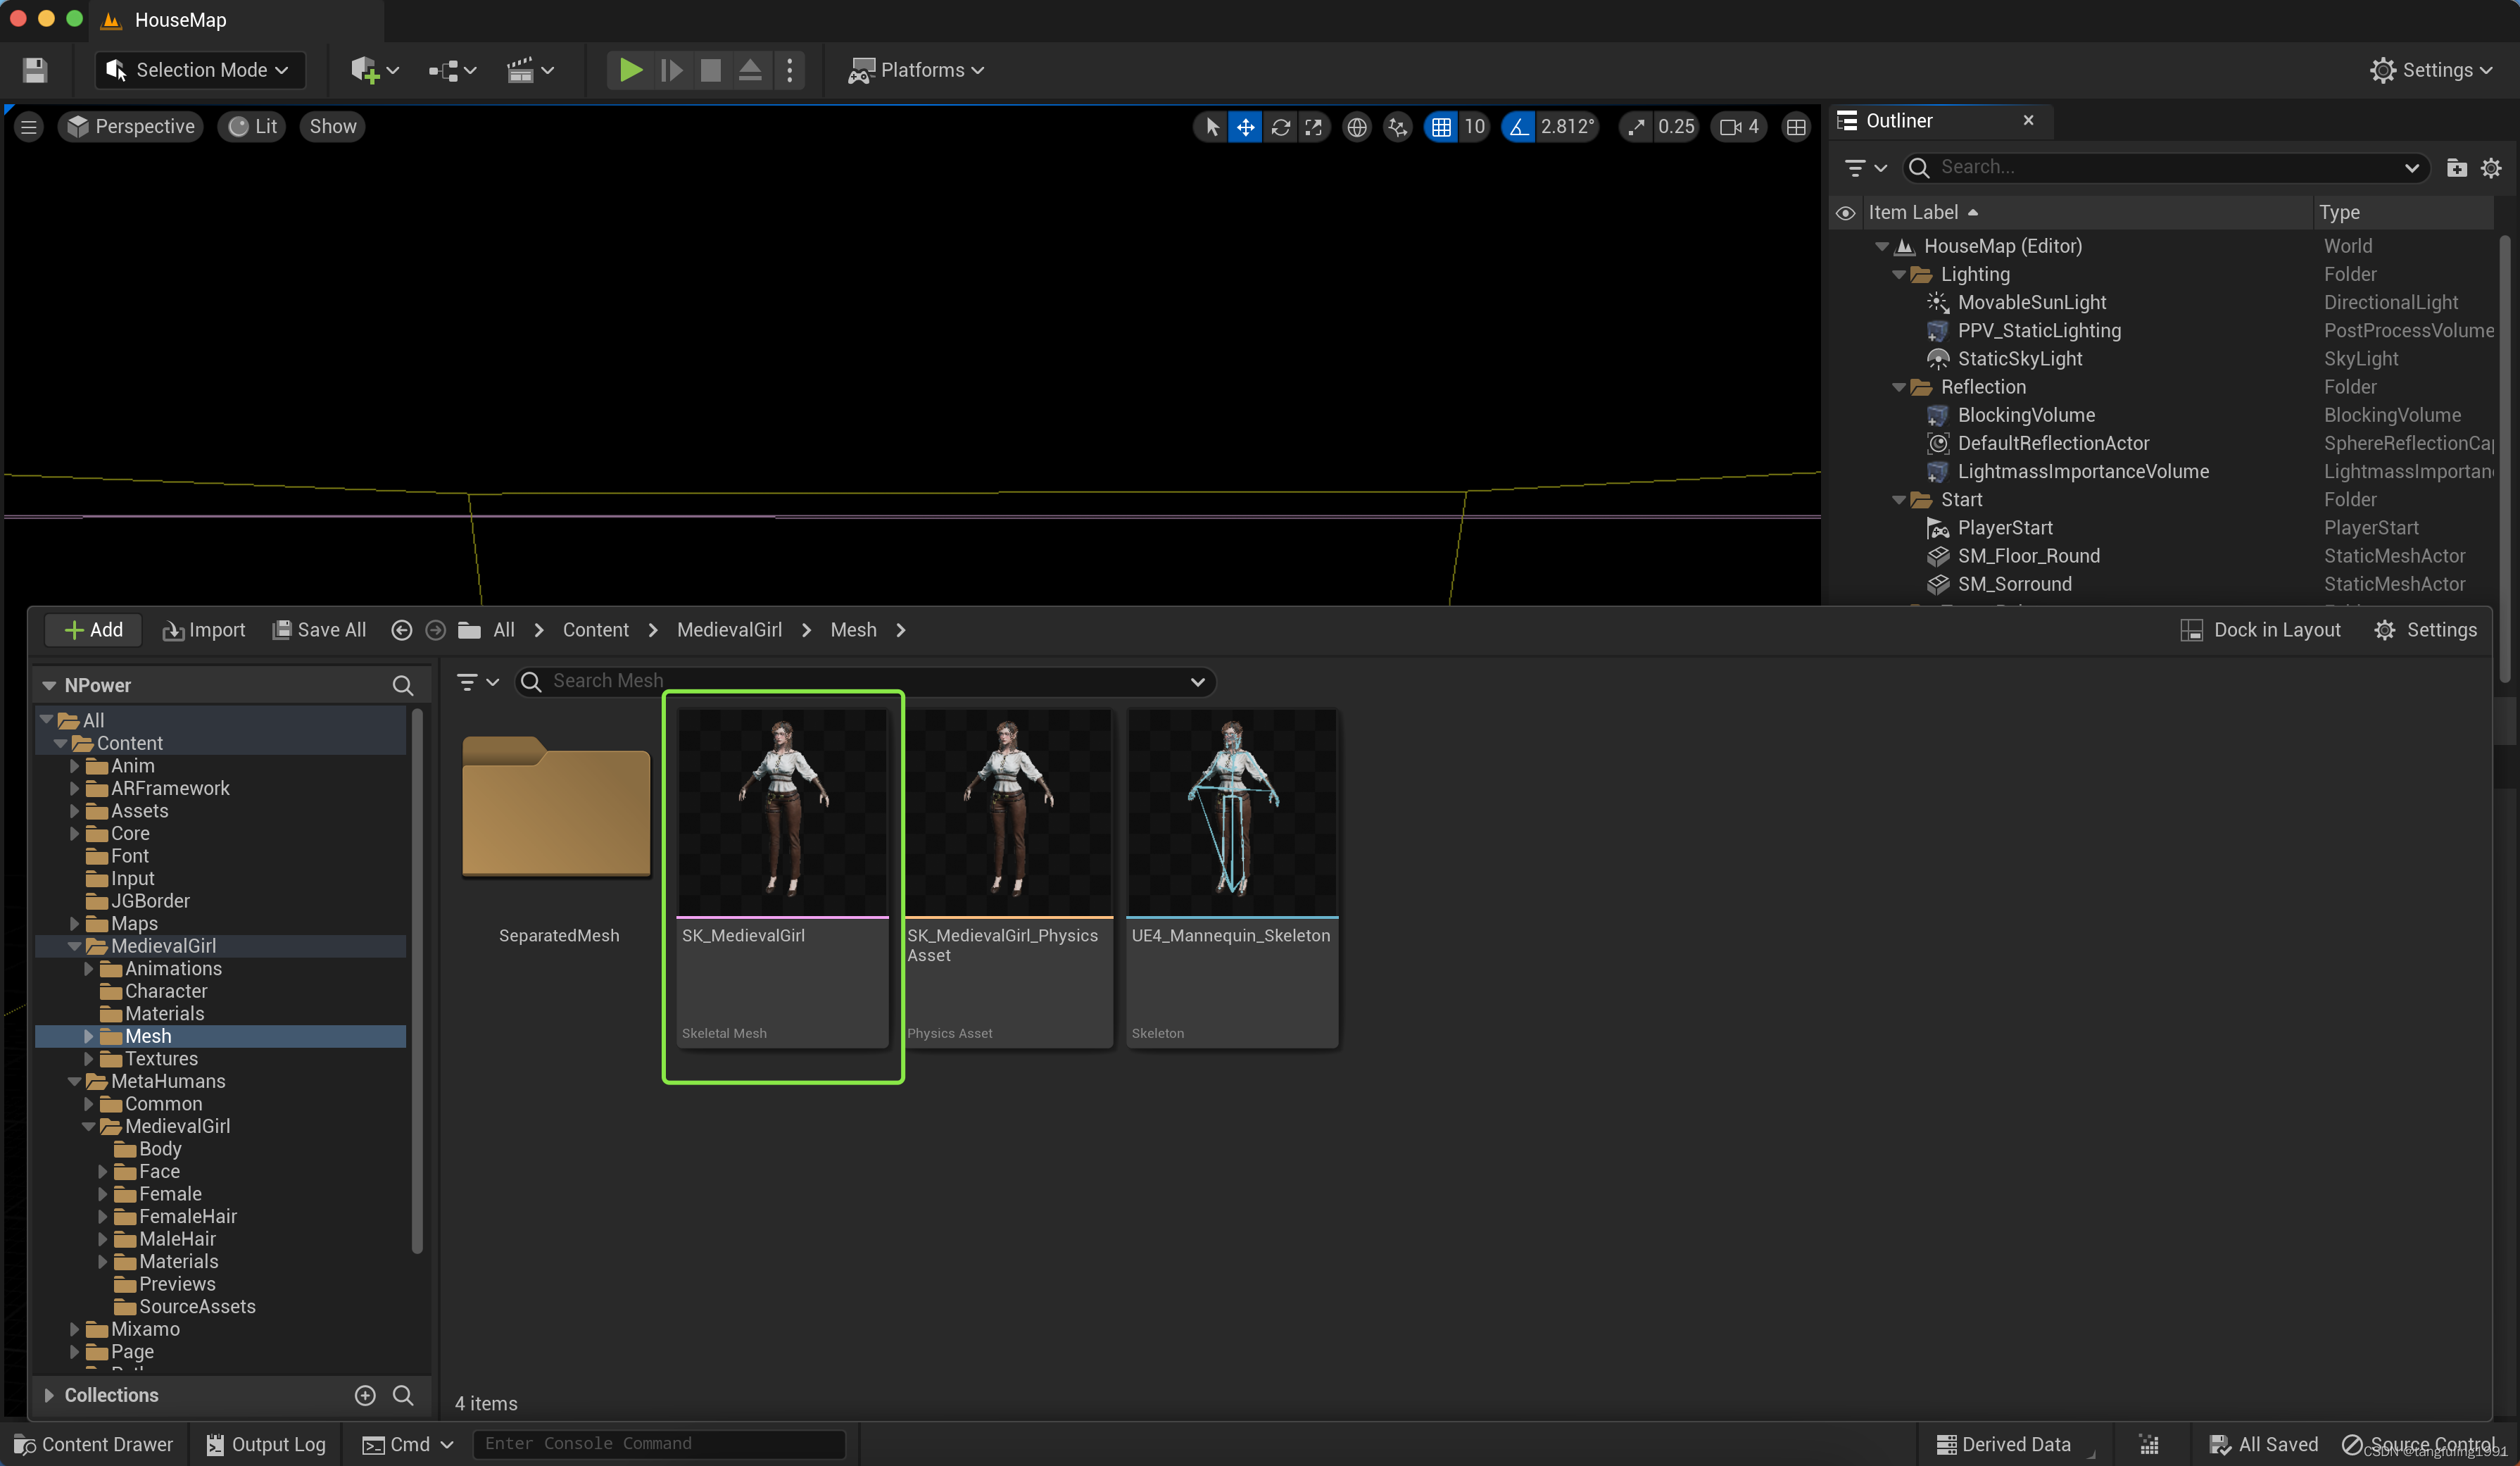Navigate forward in Content Browser history

tap(435, 630)
